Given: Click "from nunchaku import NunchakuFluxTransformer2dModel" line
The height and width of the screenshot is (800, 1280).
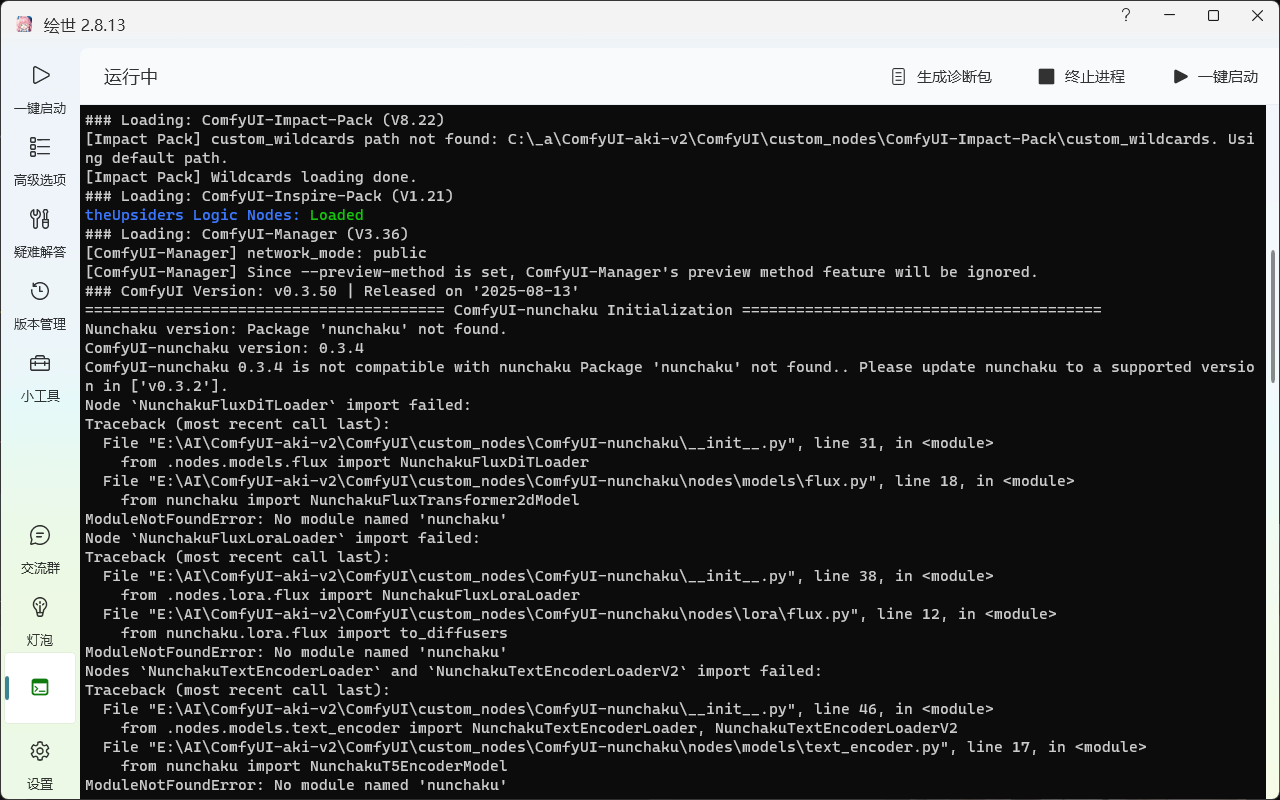Looking at the screenshot, I should tap(350, 500).
